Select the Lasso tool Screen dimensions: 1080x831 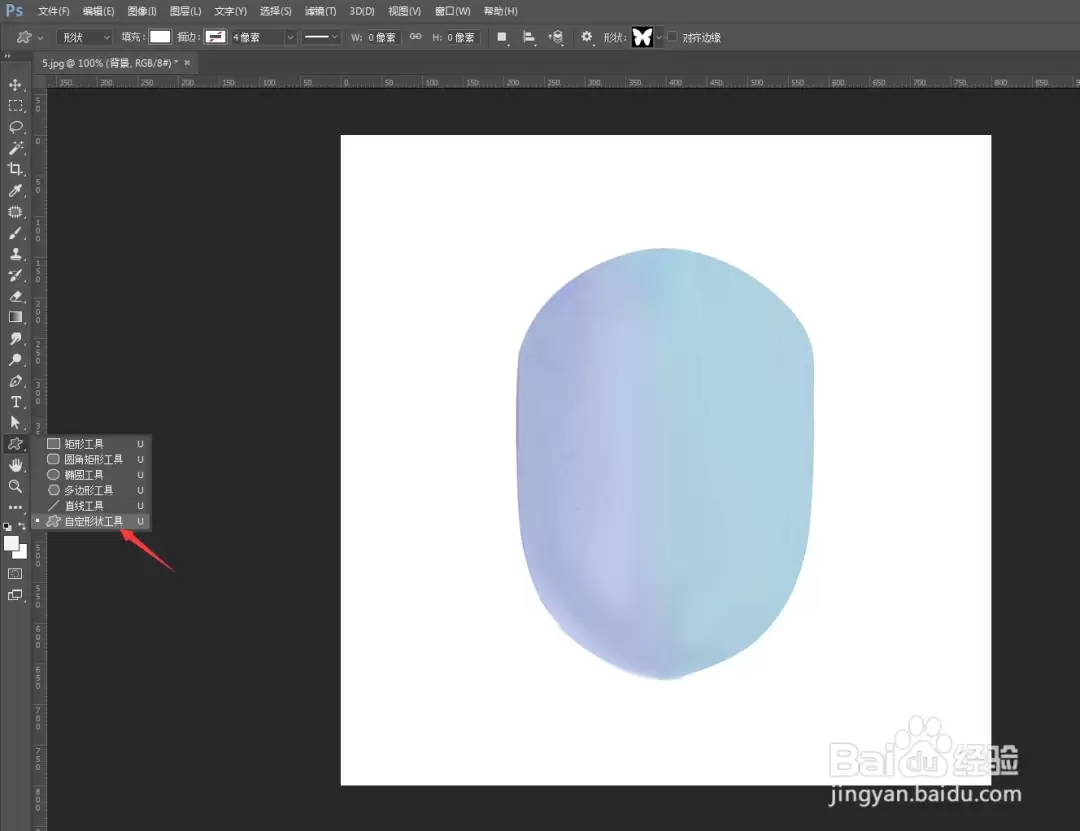[15, 127]
